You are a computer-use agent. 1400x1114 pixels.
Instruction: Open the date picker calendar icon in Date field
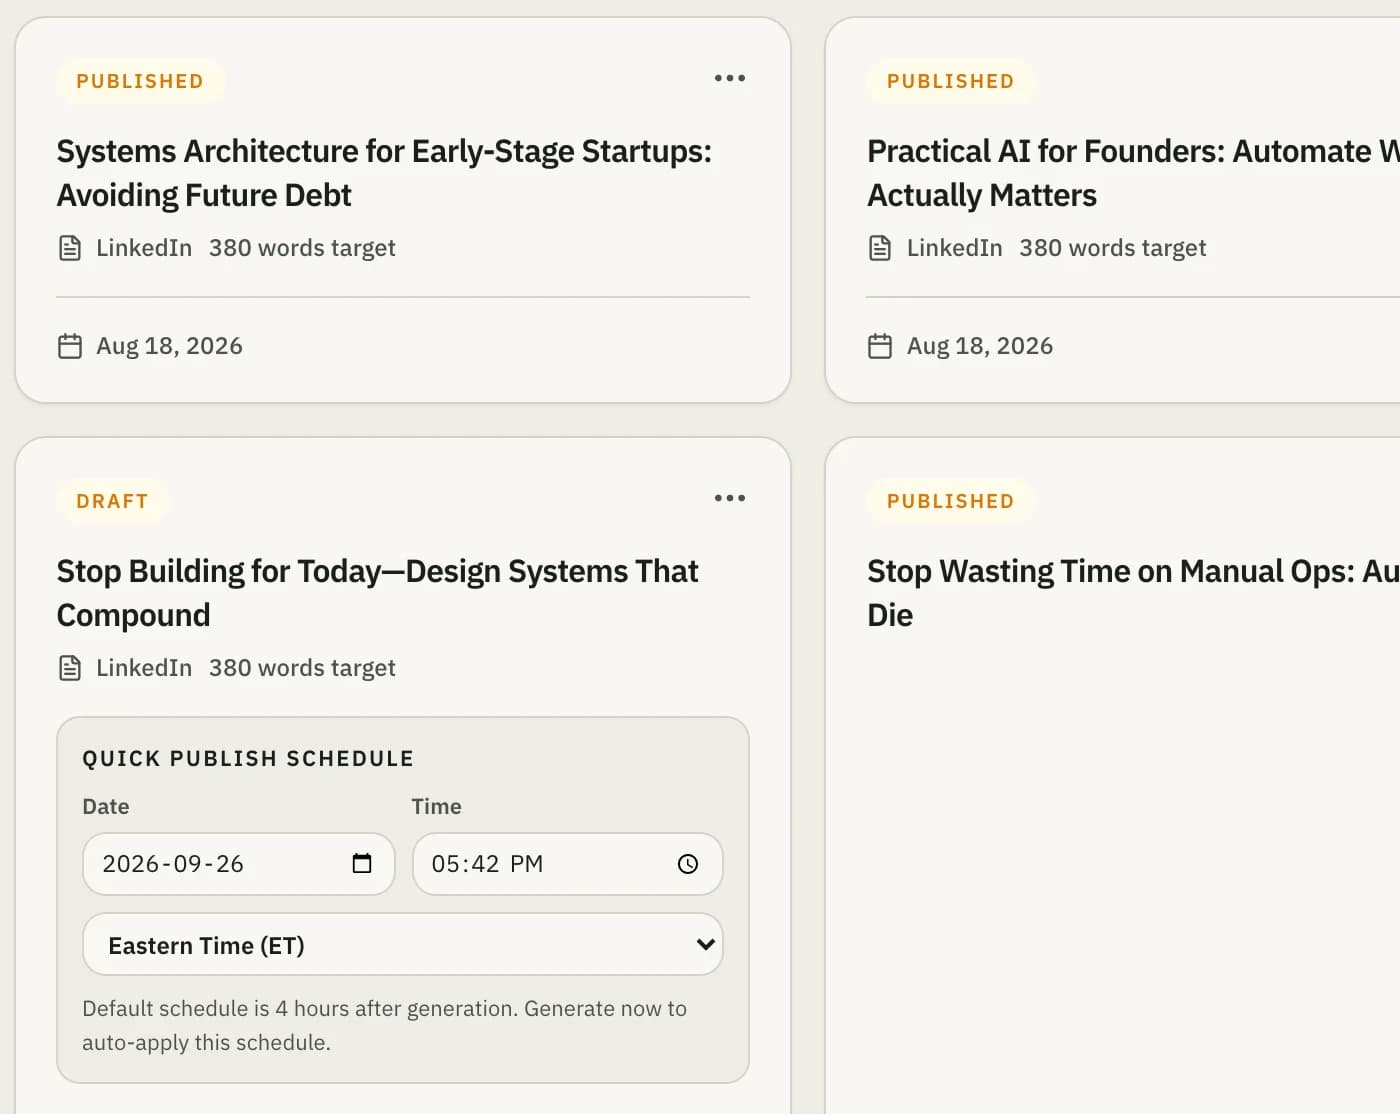[362, 863]
